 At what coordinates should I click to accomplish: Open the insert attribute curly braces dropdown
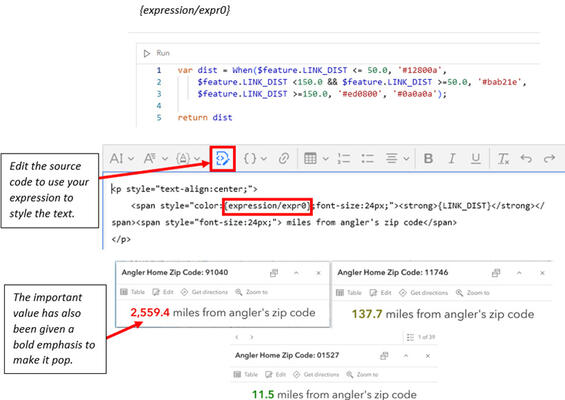[x=255, y=159]
